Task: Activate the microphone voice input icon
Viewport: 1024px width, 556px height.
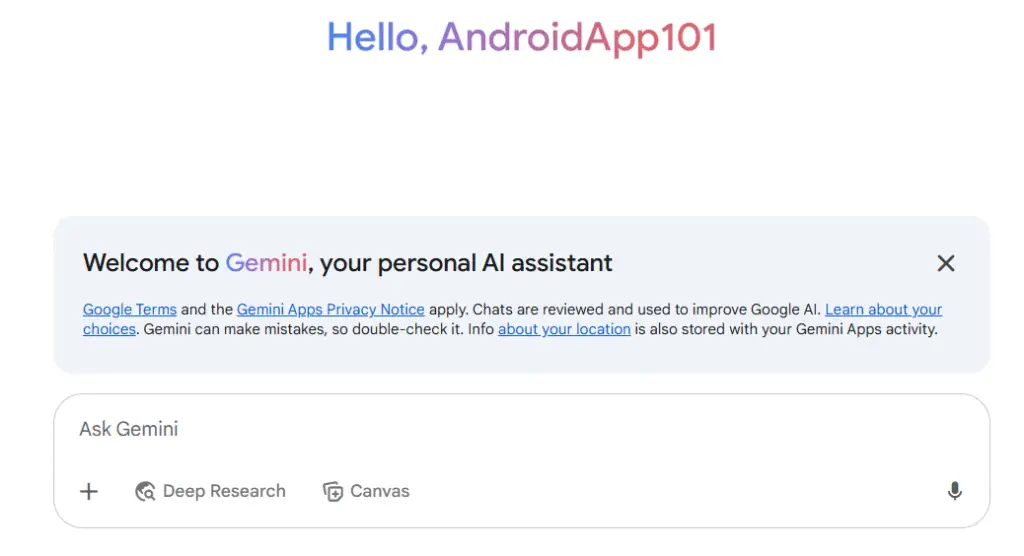Action: [954, 491]
